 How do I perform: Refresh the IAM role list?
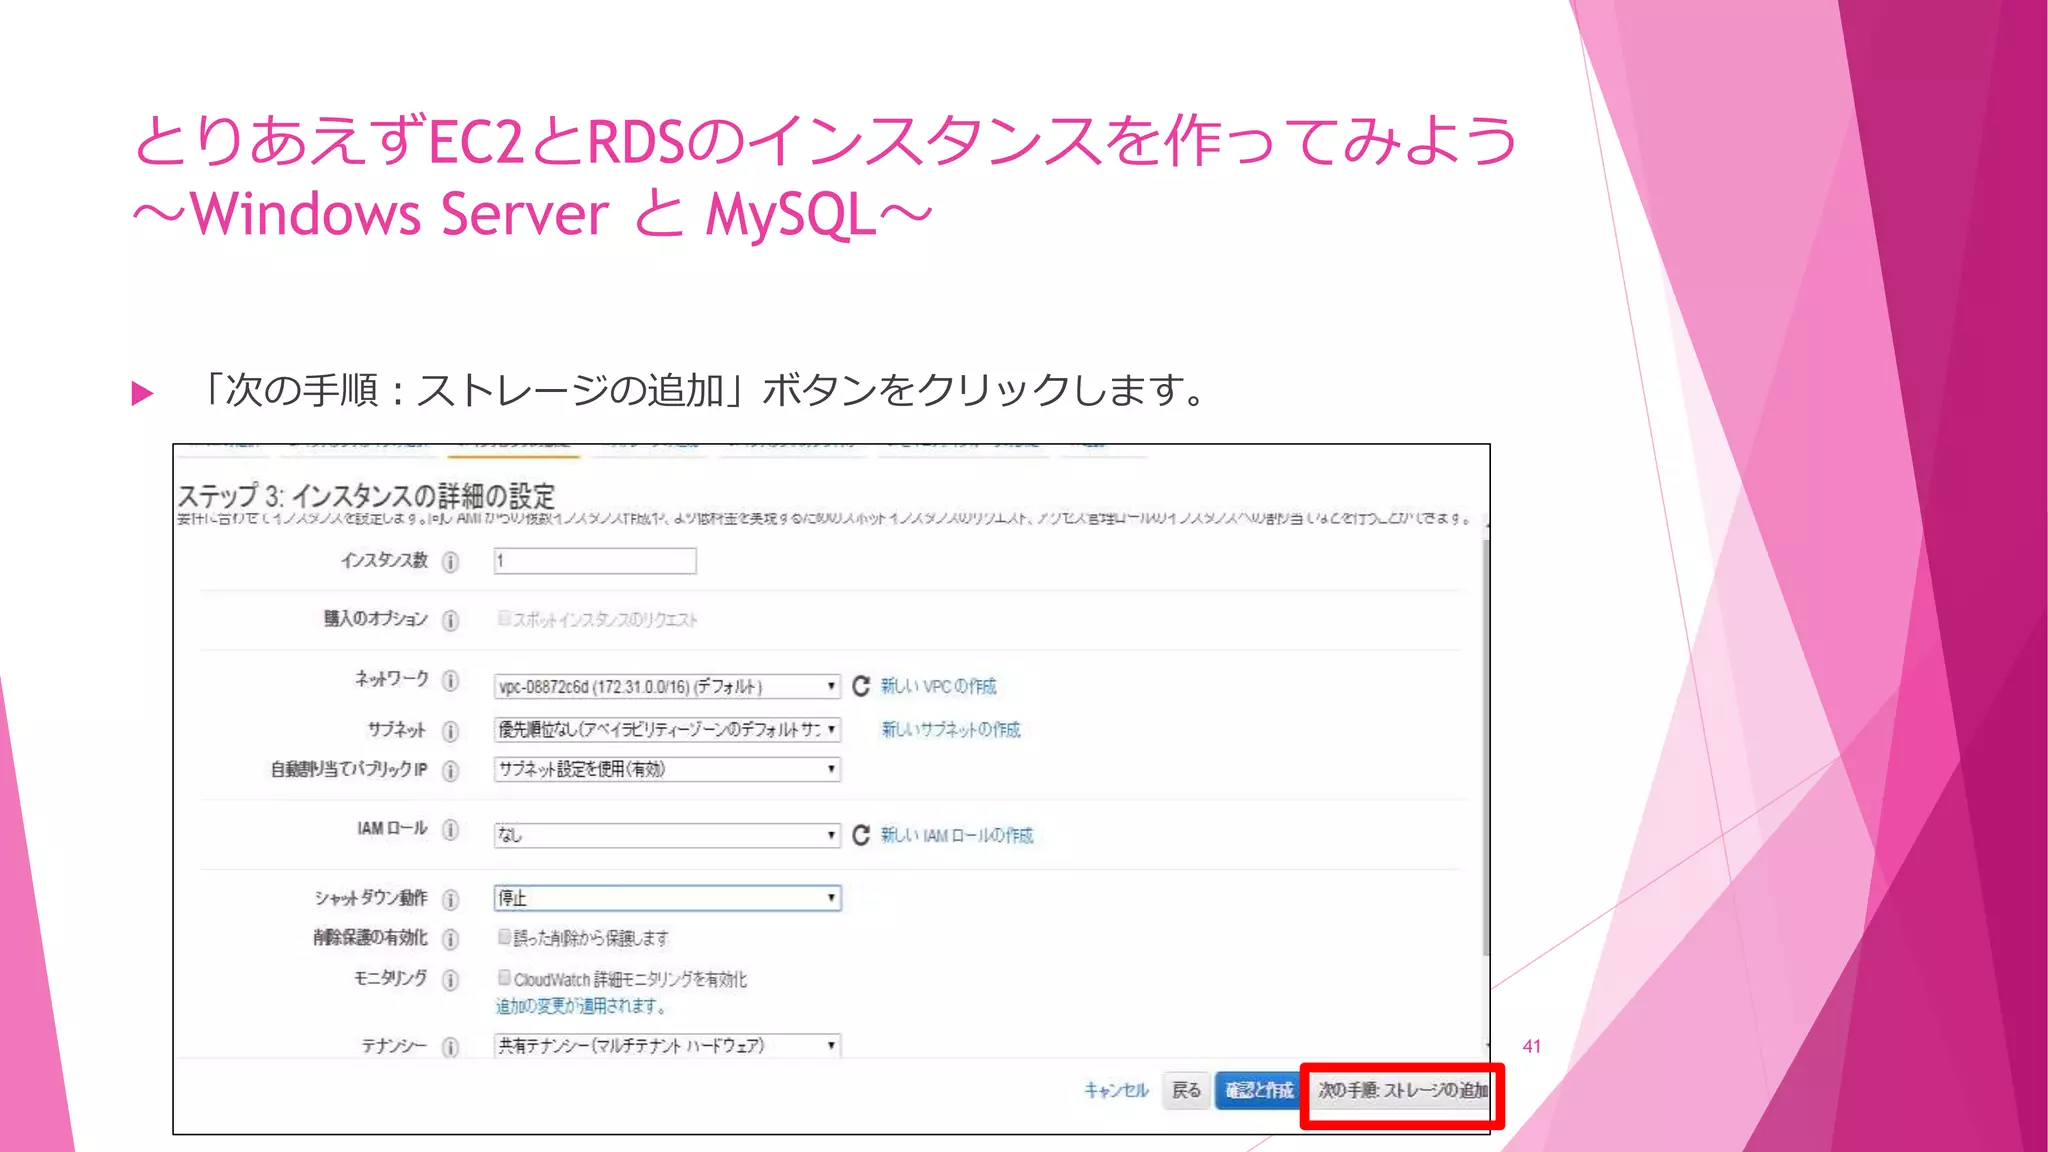861,834
